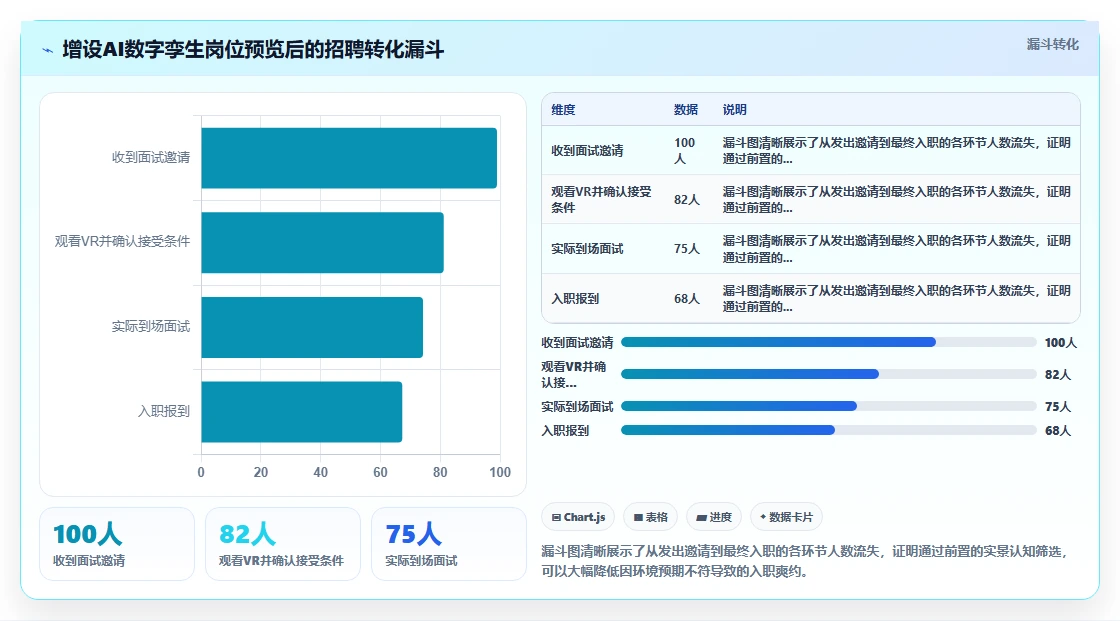Select the 进度 chip
This screenshot has width=1120, height=621.
pos(714,517)
